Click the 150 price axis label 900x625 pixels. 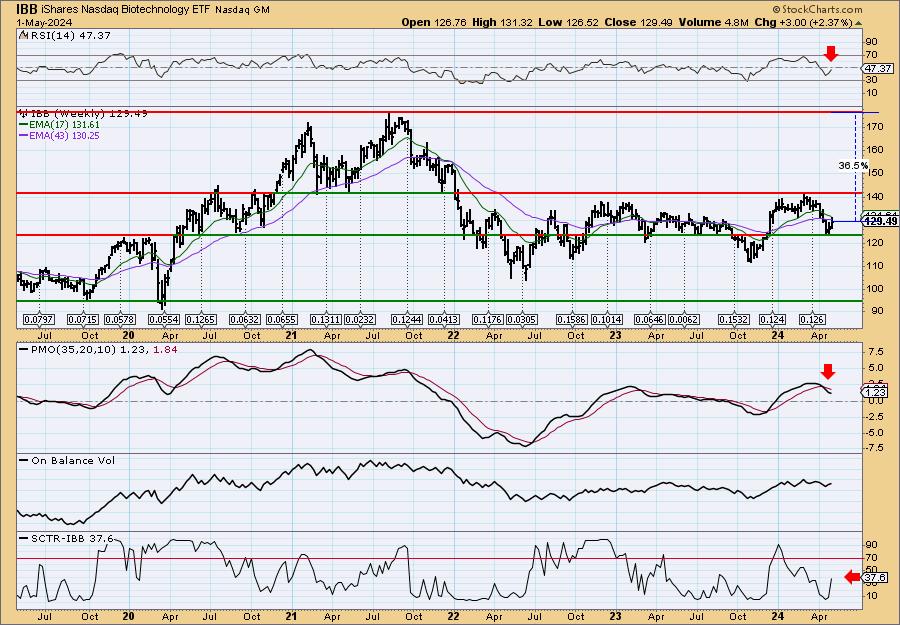[876, 173]
